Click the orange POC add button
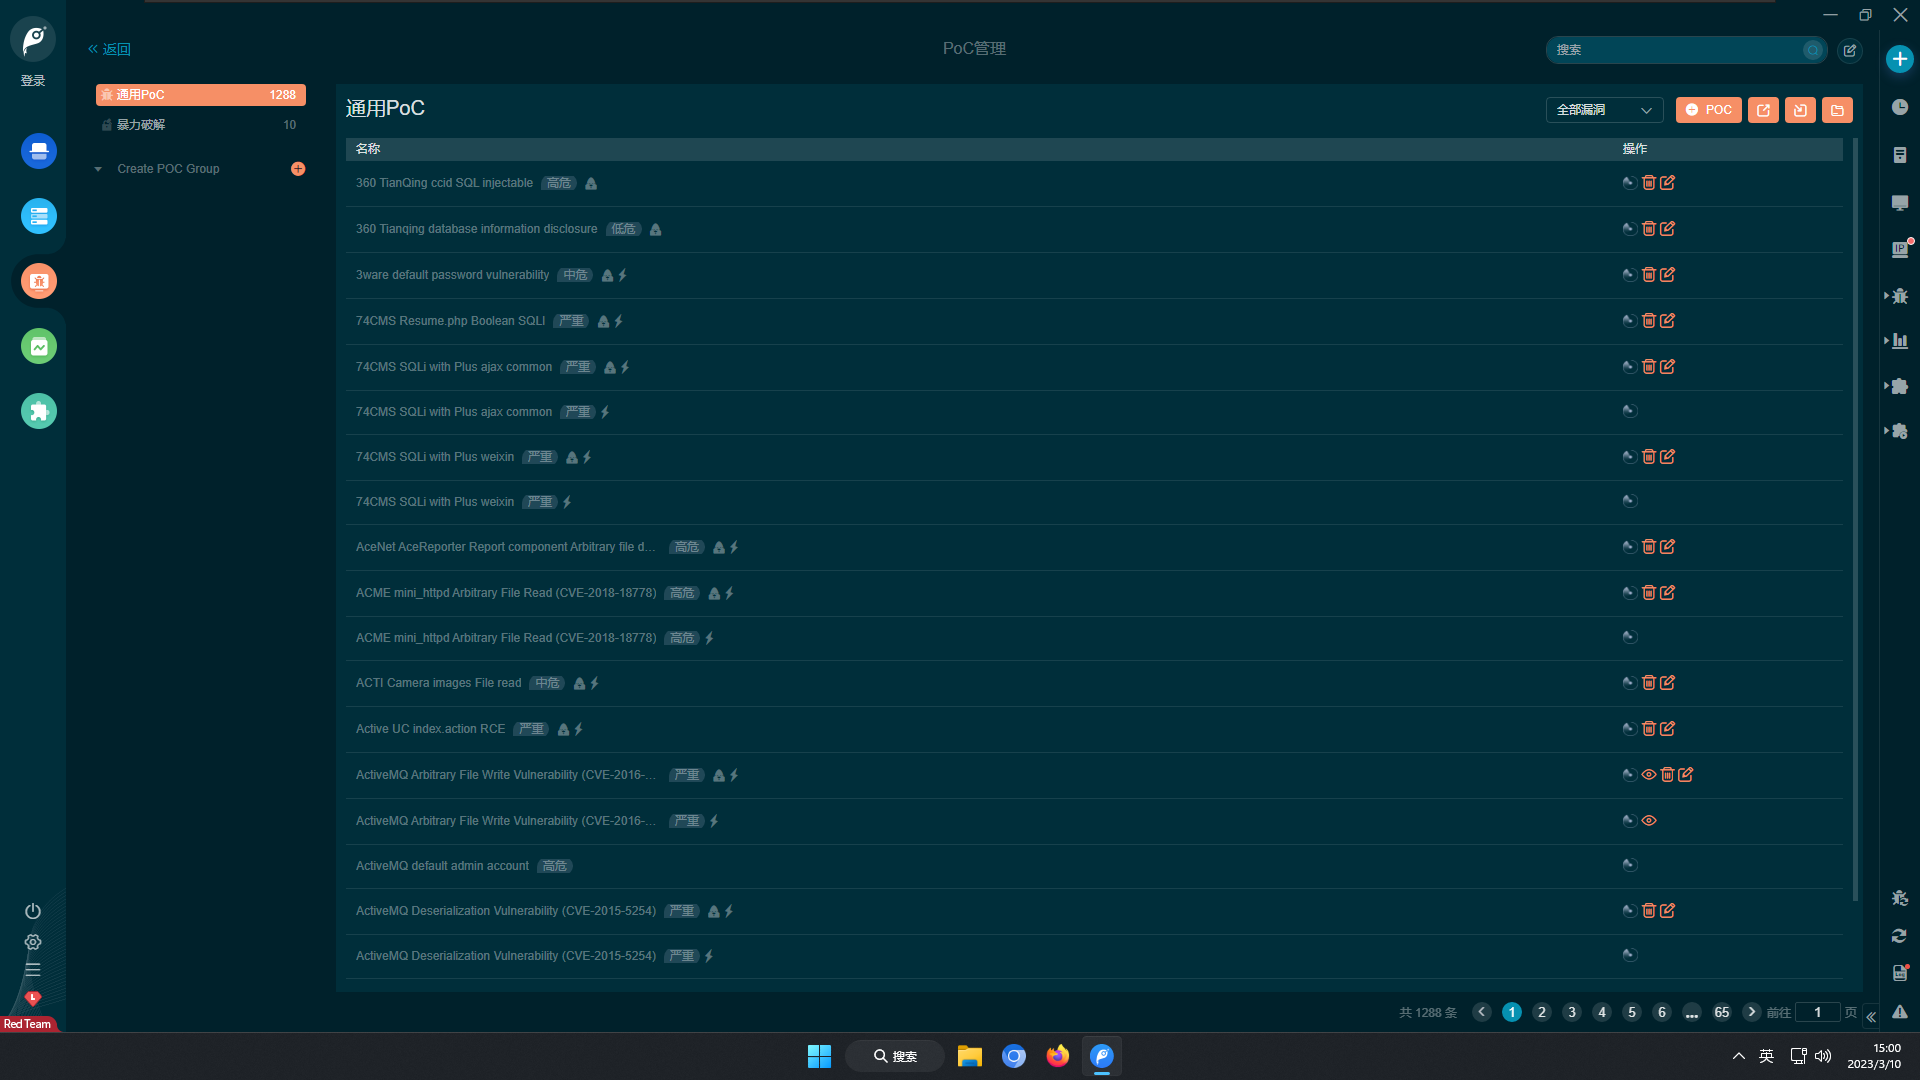1920x1080 pixels. coord(1708,110)
